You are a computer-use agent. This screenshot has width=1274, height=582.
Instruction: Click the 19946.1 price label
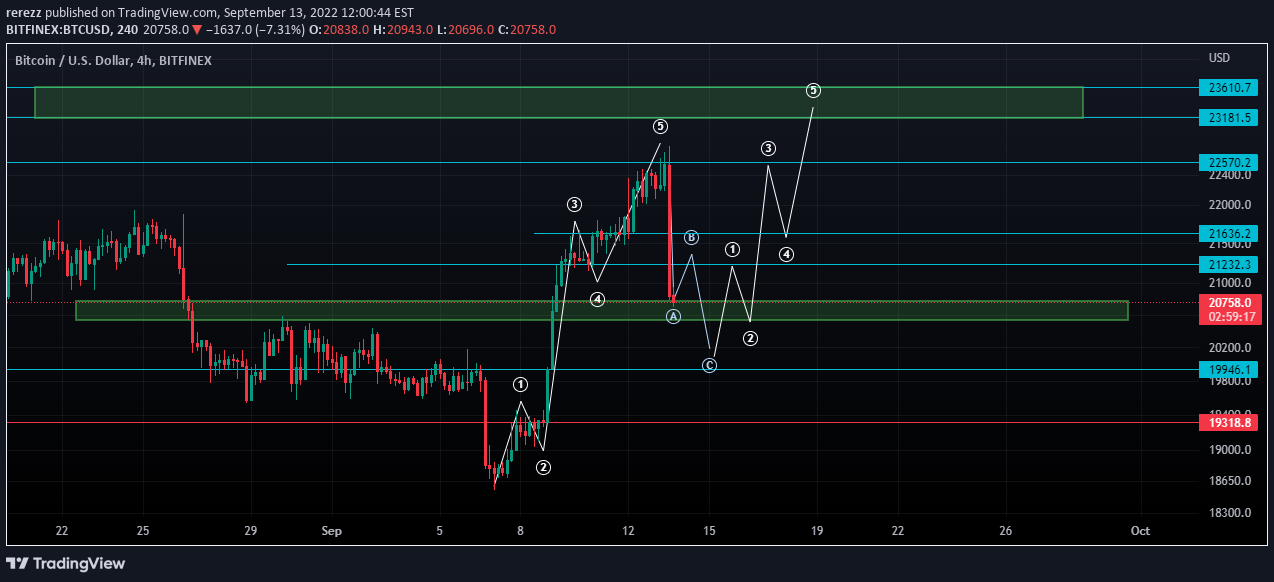pyautogui.click(x=1229, y=370)
